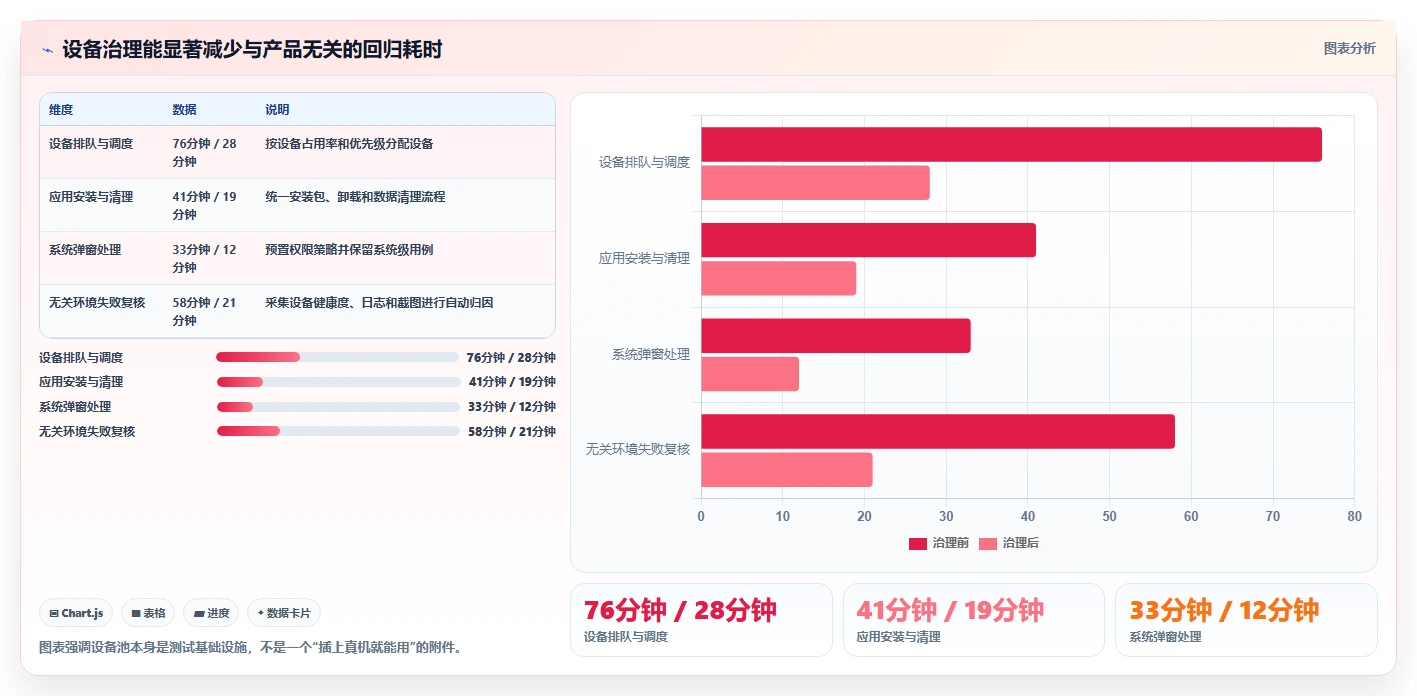Click the 无关环境失败复核 progress row label
Viewport: 1417px width, 696px height.
[87, 432]
